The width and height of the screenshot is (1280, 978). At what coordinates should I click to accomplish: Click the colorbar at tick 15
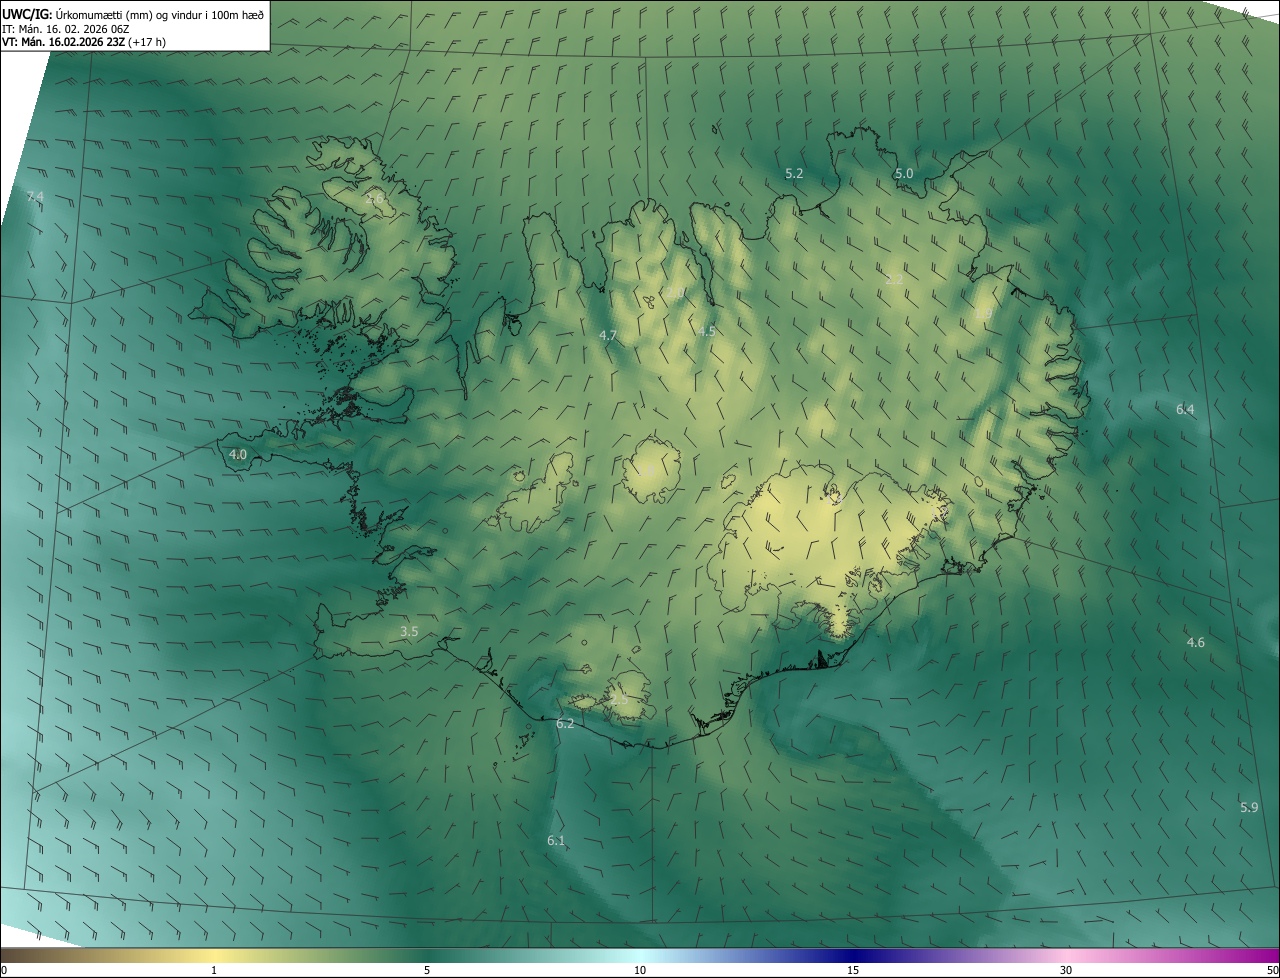[x=853, y=957]
